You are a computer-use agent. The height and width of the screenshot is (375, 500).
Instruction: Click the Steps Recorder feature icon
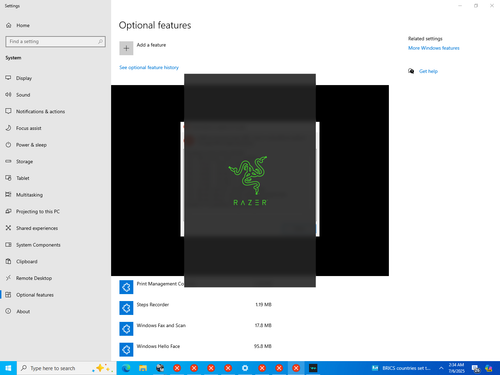126,308
